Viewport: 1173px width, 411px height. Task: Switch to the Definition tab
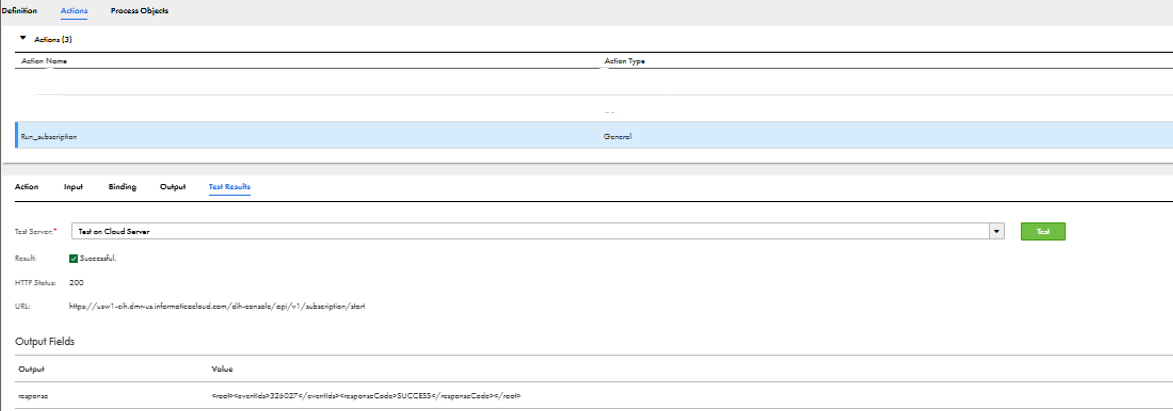point(19,11)
